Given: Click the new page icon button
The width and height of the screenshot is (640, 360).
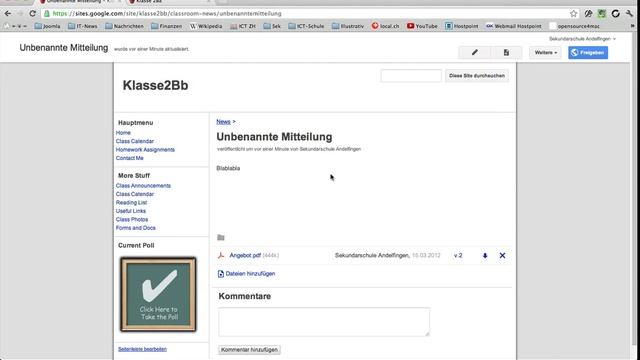Looking at the screenshot, I should tap(506, 53).
